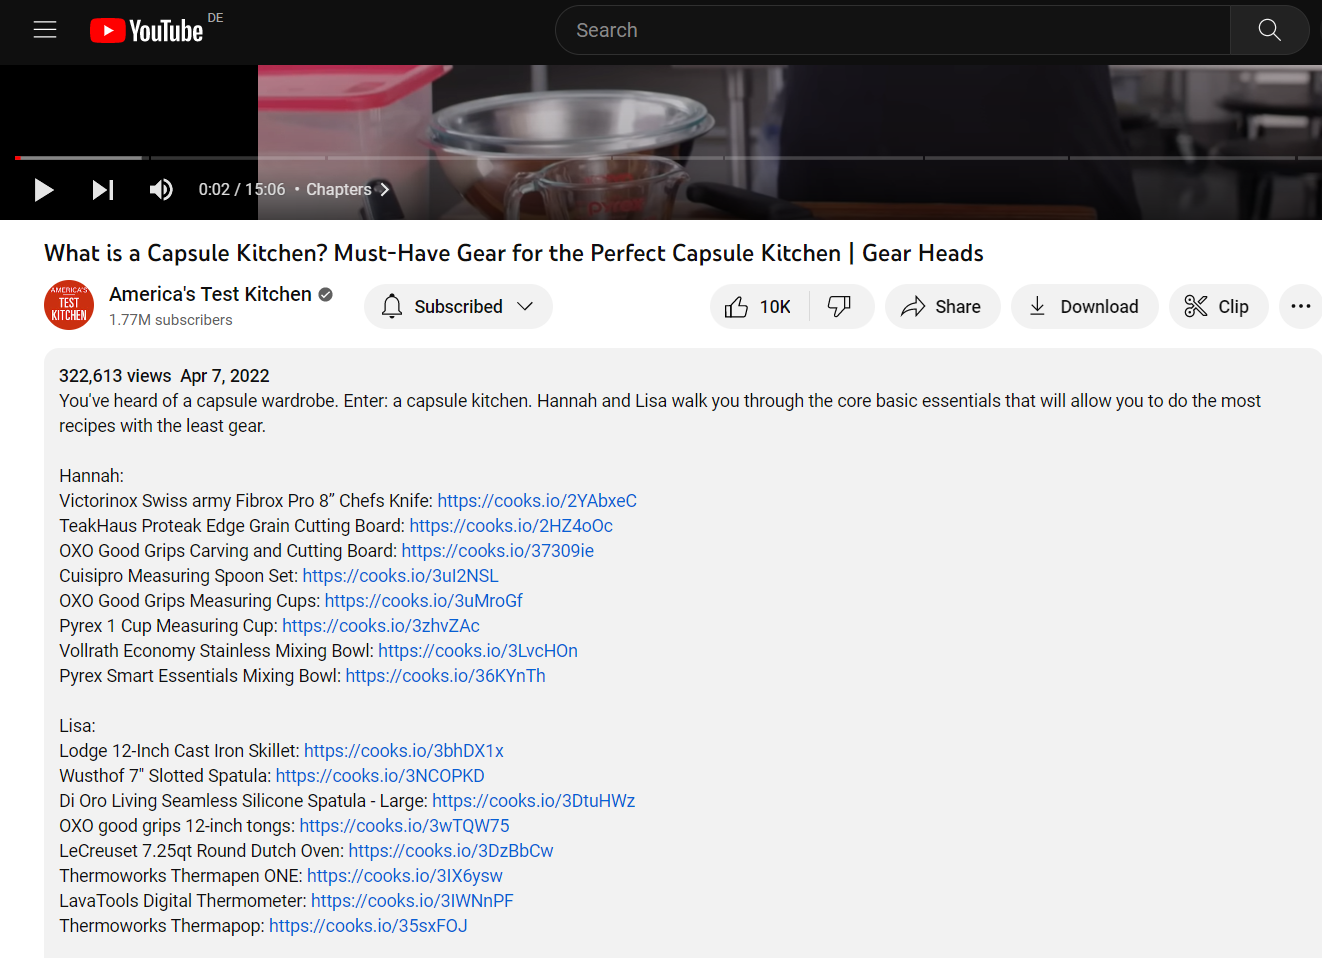Click the 1.77M subscribers text
This screenshot has height=958, width=1322.
pyautogui.click(x=171, y=320)
